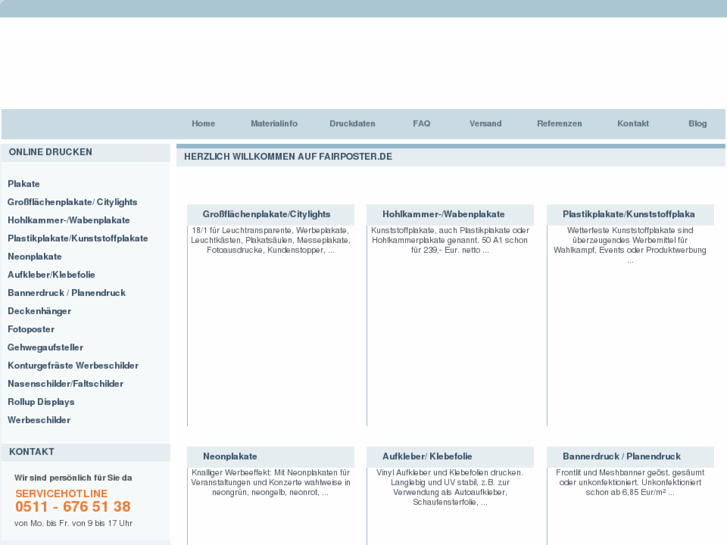This screenshot has width=727, height=545.
Task: Click the service hotline phone number
Action: 73,507
